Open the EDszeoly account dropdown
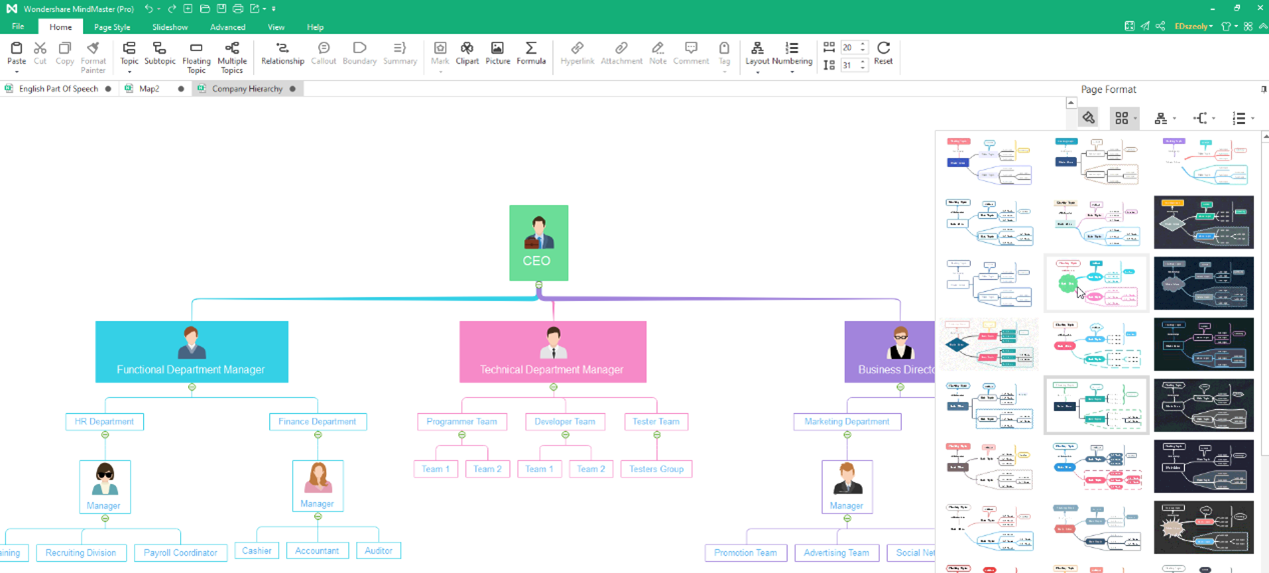Viewport: 1269px width, 573px height. click(x=1193, y=26)
